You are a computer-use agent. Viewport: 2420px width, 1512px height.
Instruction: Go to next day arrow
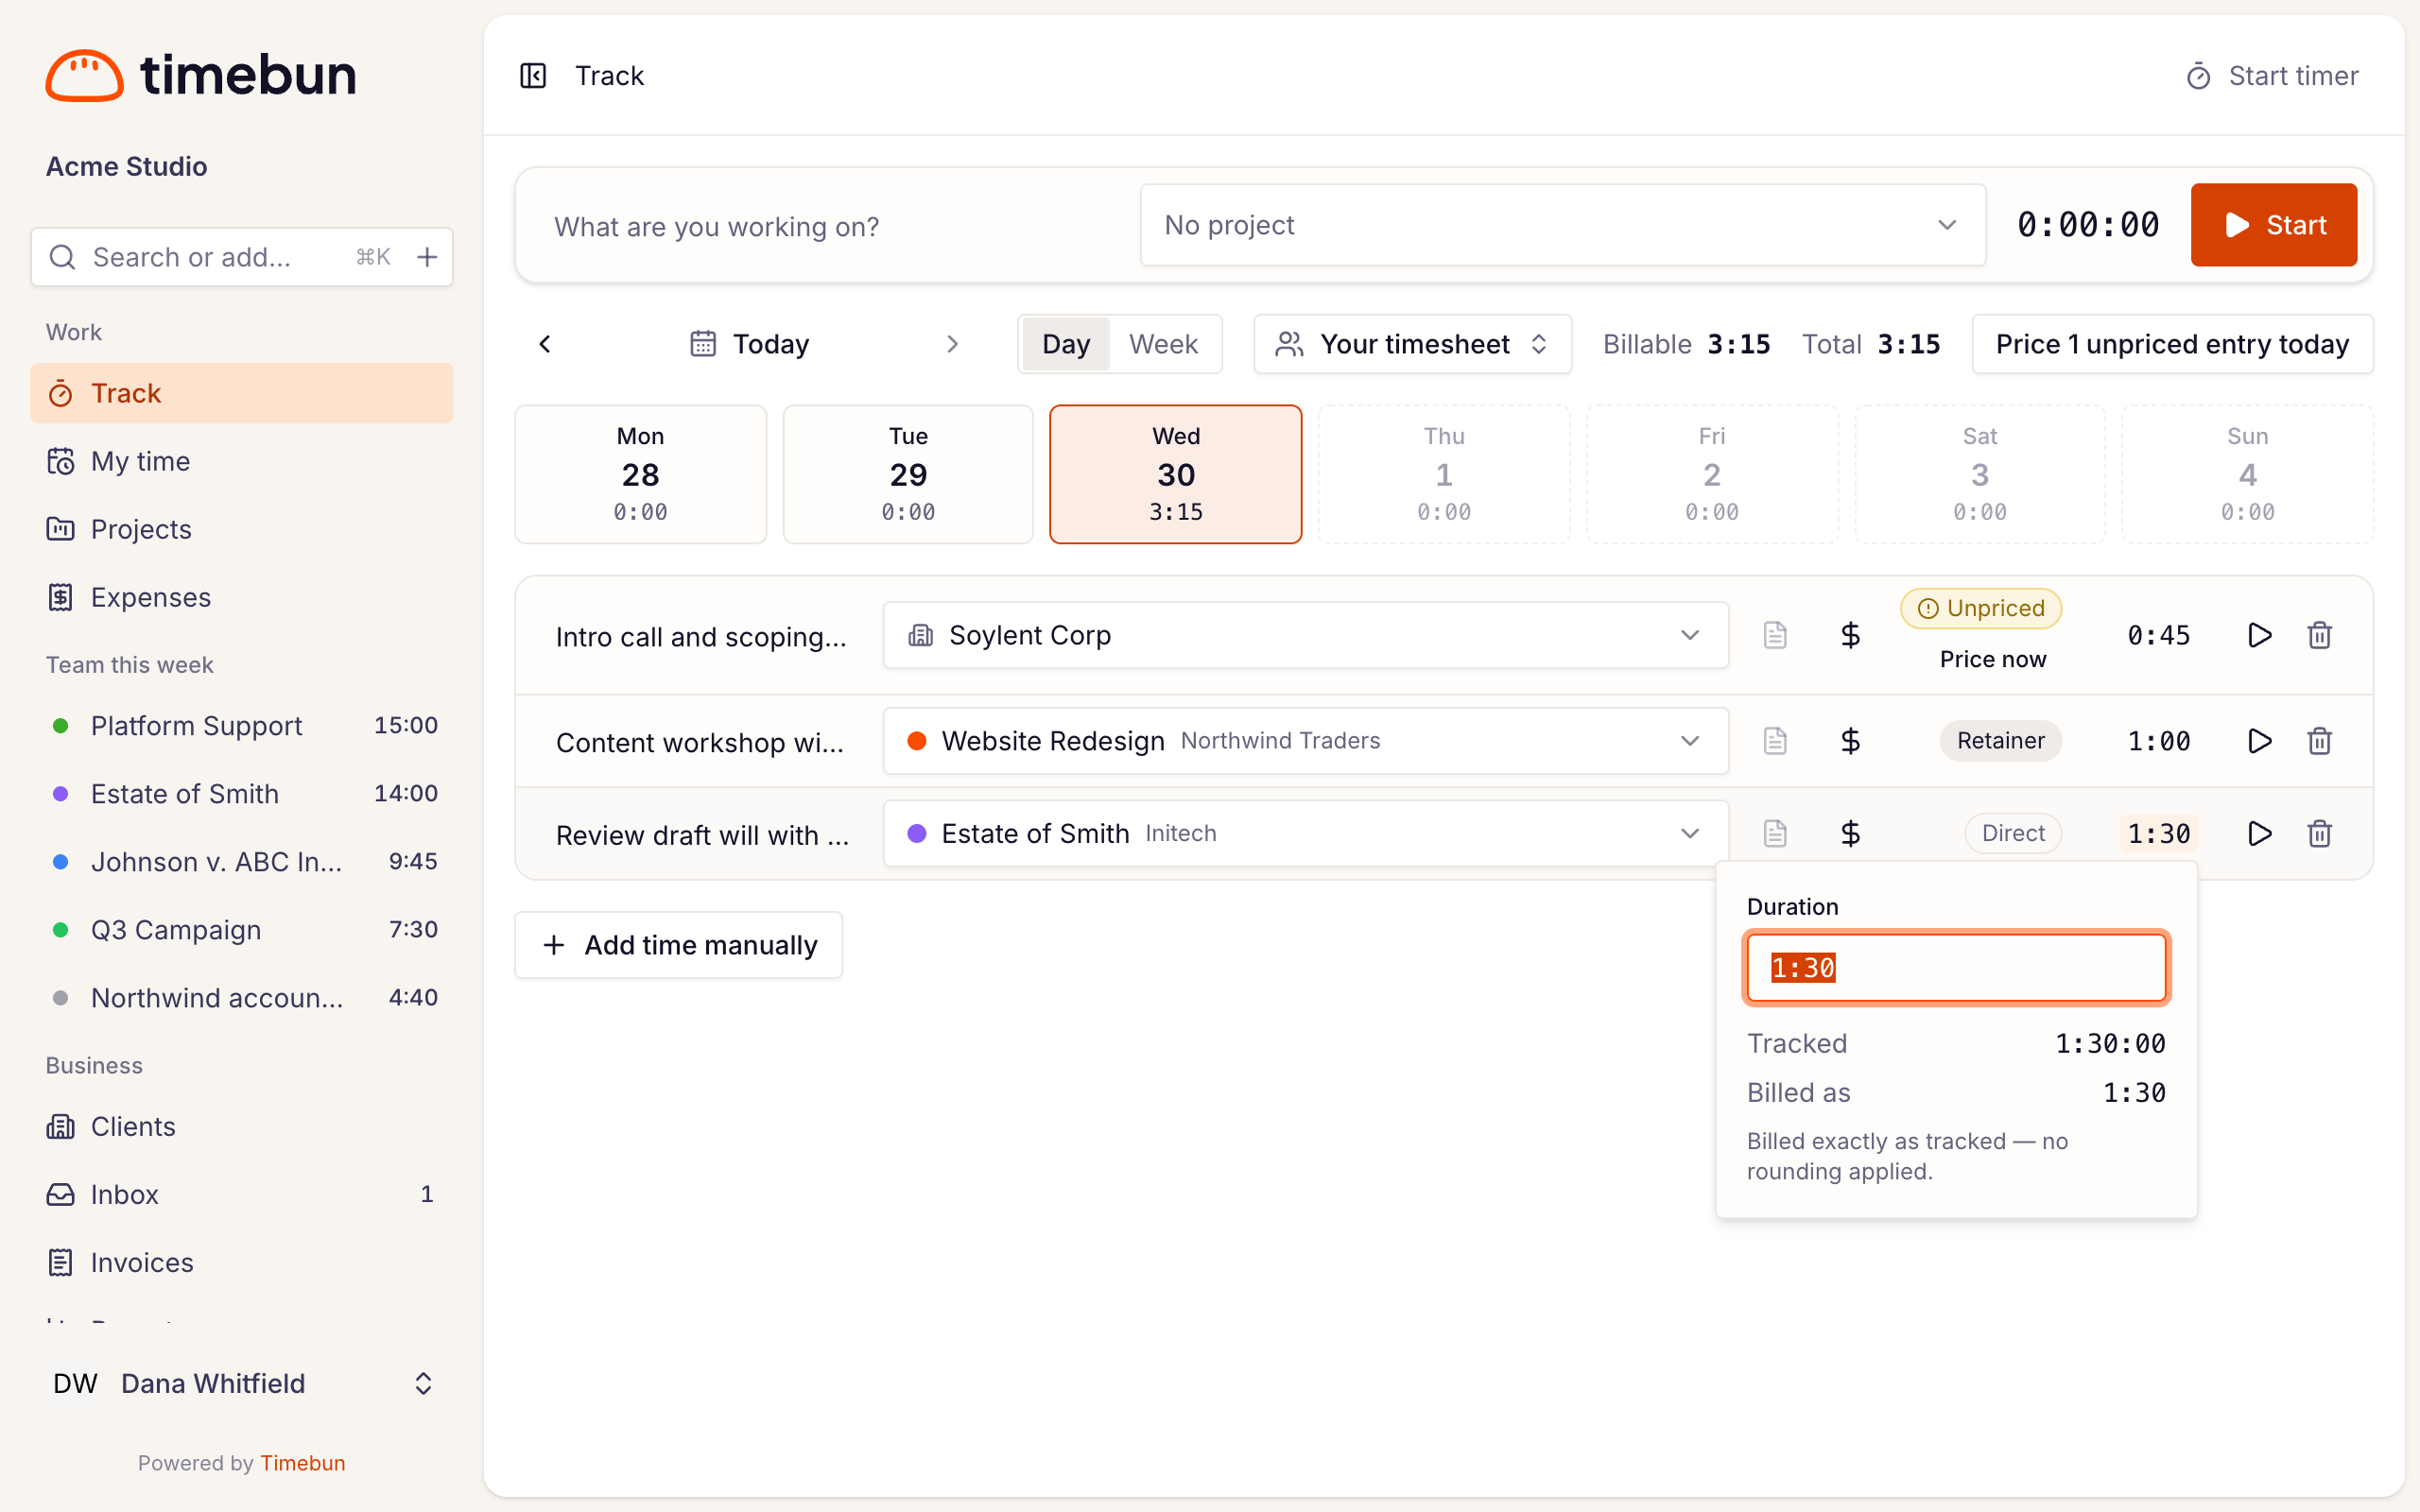952,344
